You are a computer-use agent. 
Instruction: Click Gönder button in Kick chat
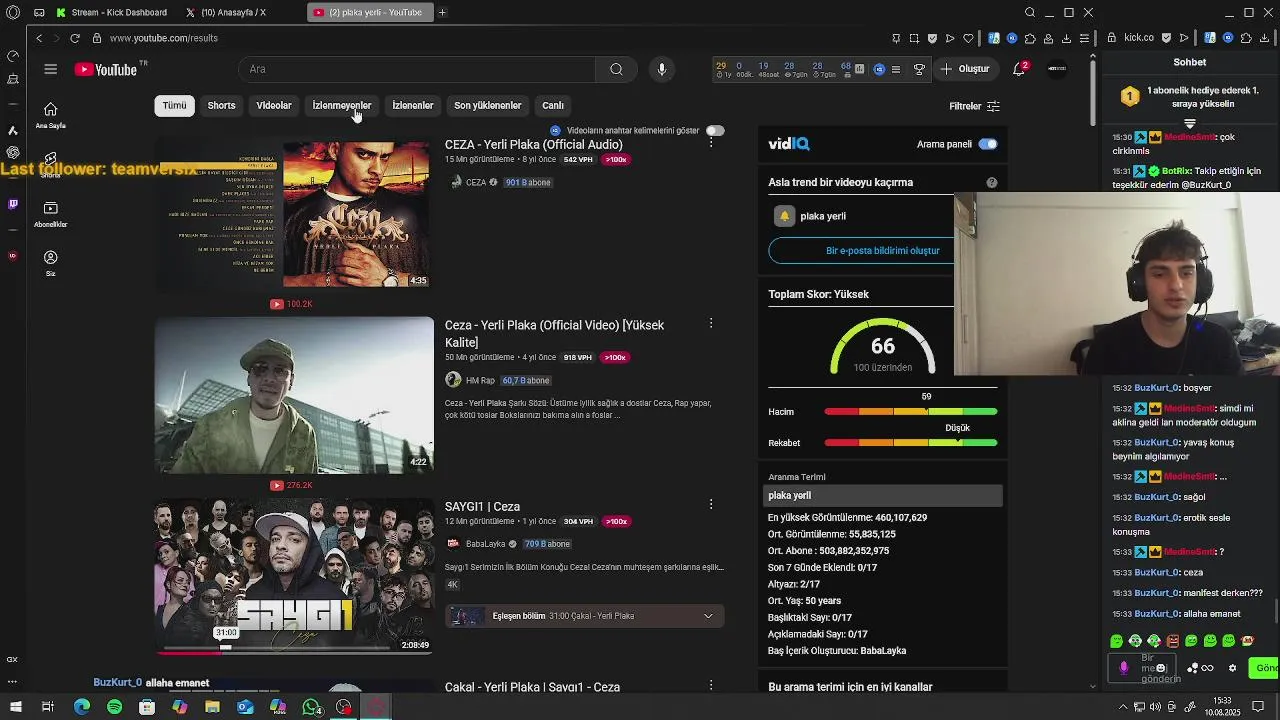click(1265, 668)
